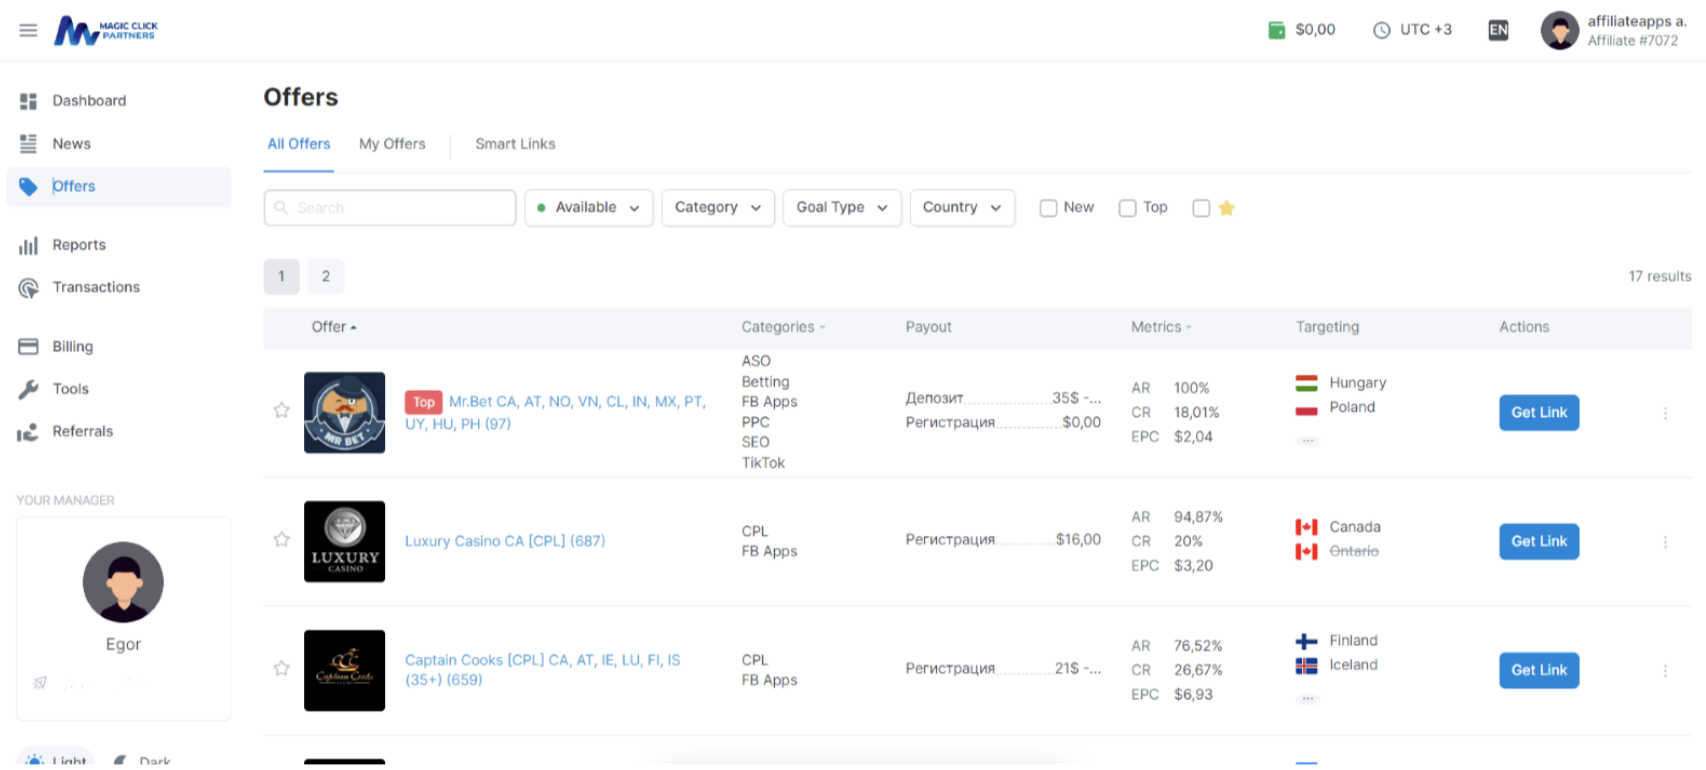Viewport: 1706px width, 770px height.
Task: Open the Mr.Bet CA, AT, NO offer link
Action: coord(555,413)
